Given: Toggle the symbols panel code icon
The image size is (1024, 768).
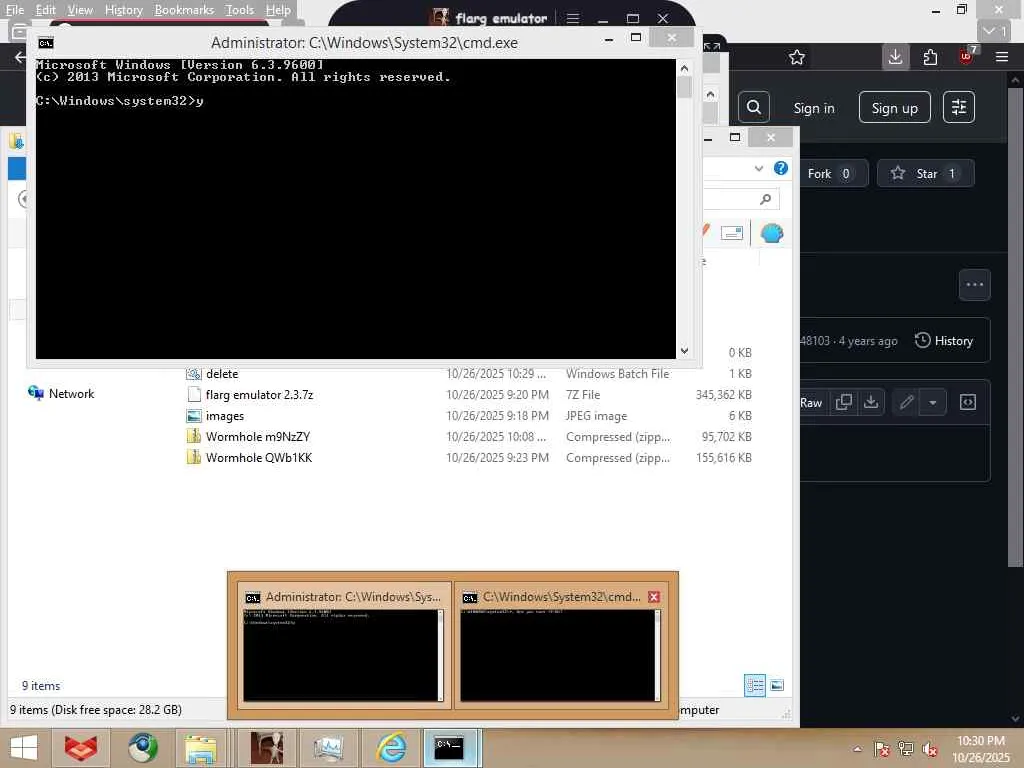Looking at the screenshot, I should (968, 402).
